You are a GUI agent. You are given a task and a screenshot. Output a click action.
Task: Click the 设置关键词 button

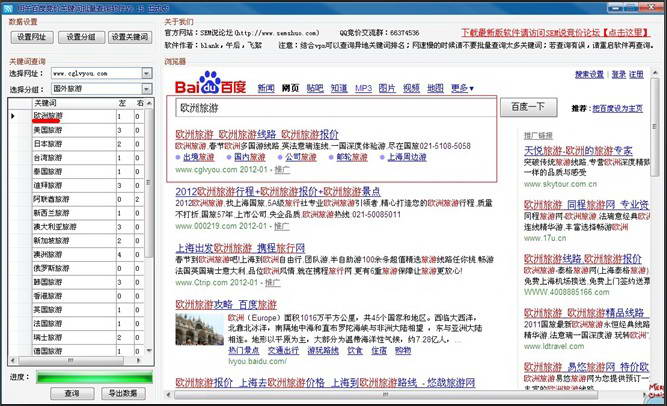(130, 37)
